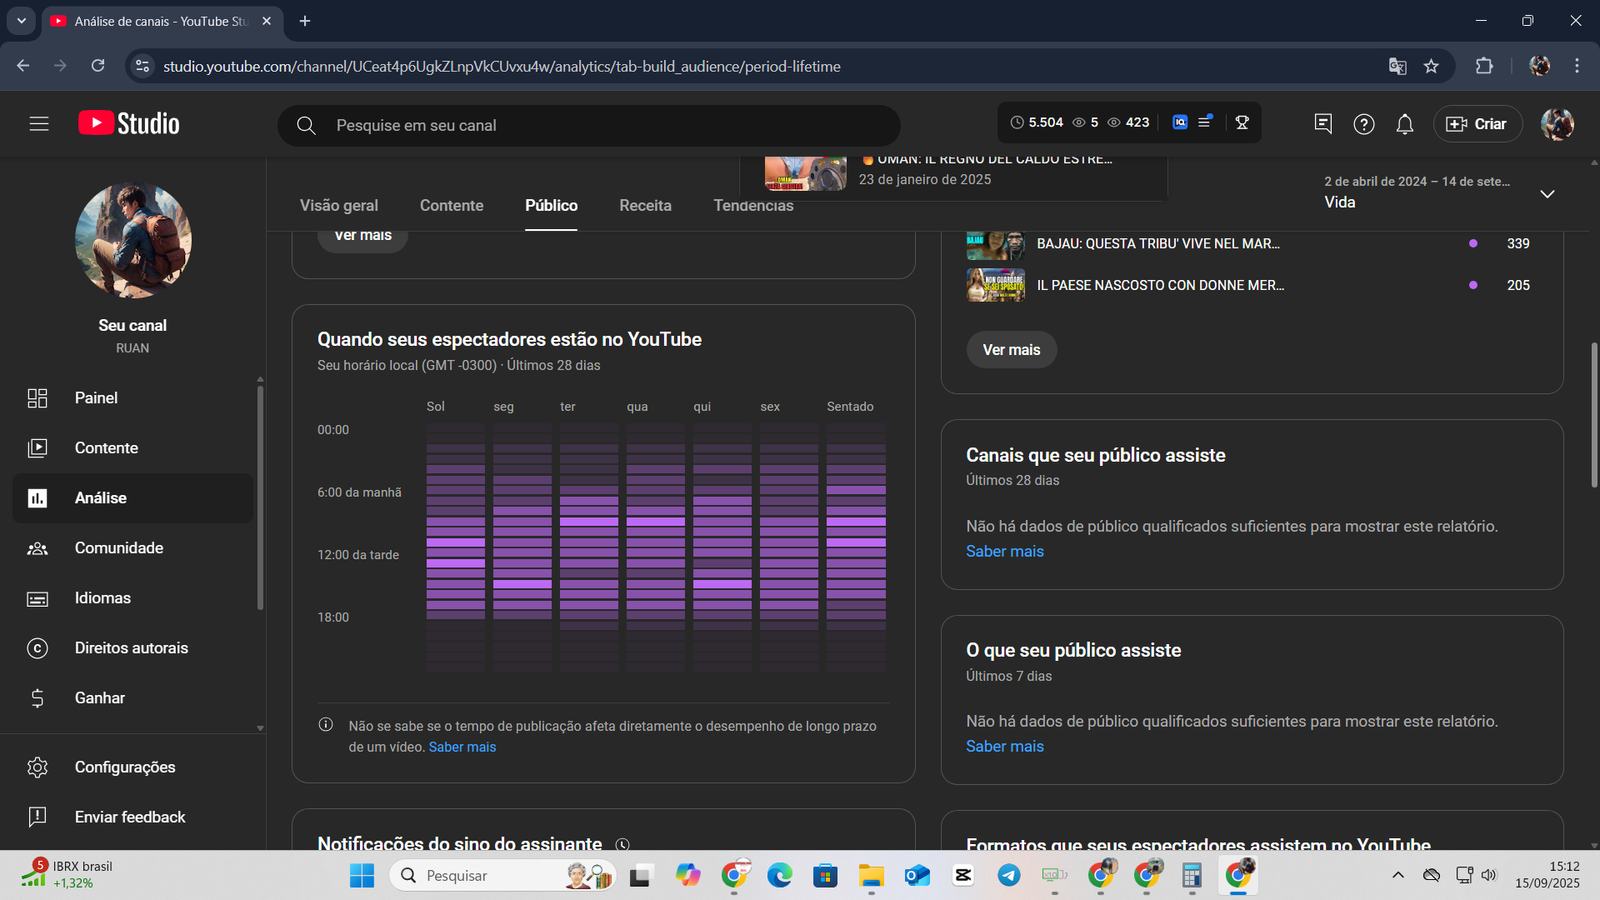The height and width of the screenshot is (900, 1600).
Task: Click the main page vertical scrollbar
Action: pyautogui.click(x=1594, y=415)
